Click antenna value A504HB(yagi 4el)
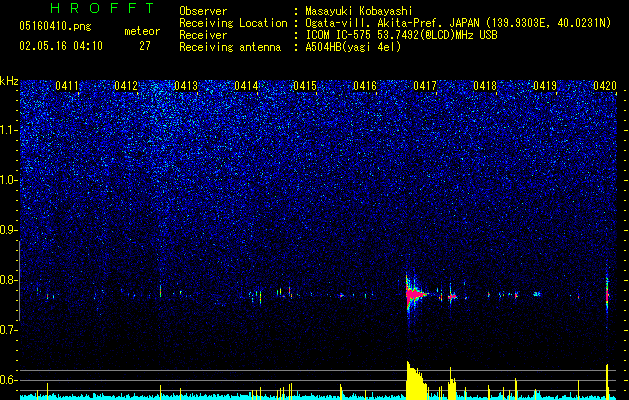Screen dimensions: 629x400 click(x=353, y=47)
